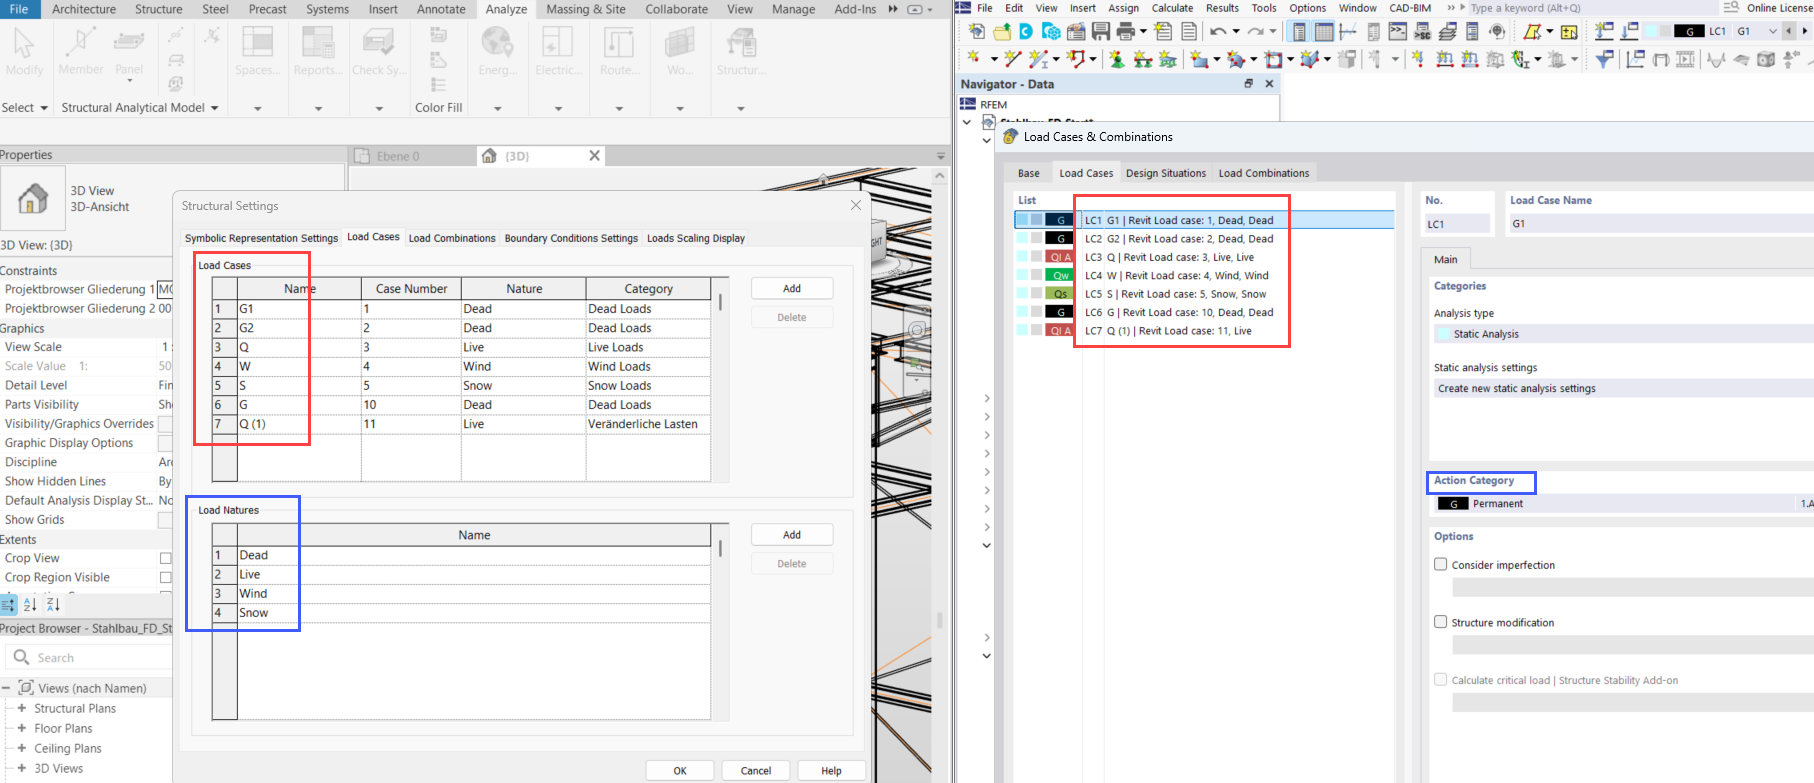Close the {3D} view tab in Revit

click(x=594, y=155)
